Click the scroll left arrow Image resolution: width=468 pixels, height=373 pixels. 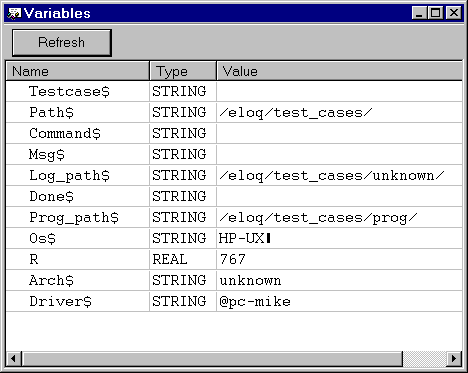[14, 359]
